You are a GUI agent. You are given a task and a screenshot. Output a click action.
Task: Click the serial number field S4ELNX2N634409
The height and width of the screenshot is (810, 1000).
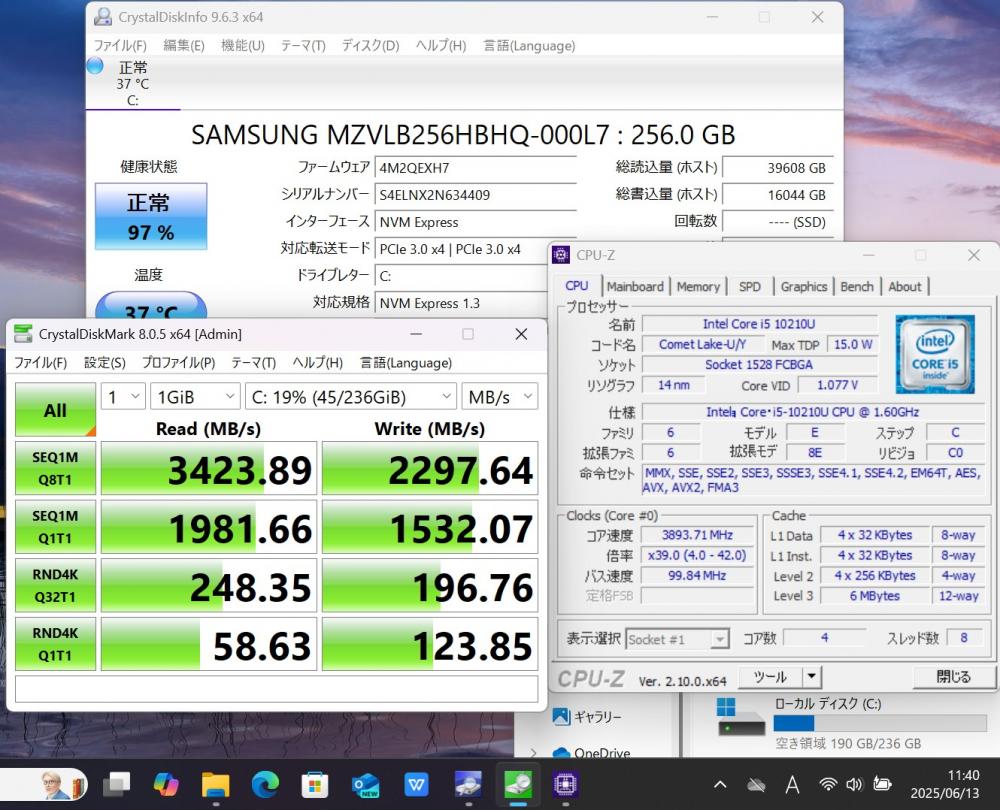click(475, 195)
